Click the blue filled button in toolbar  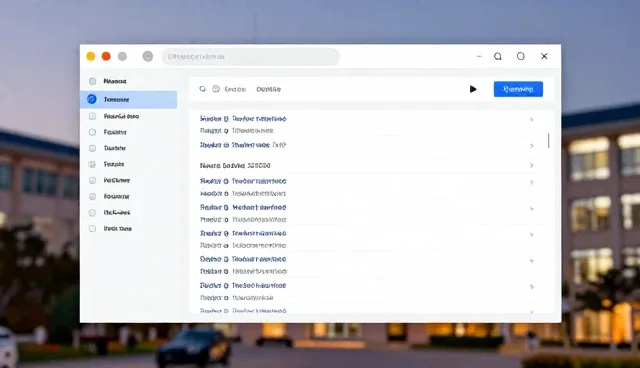518,89
